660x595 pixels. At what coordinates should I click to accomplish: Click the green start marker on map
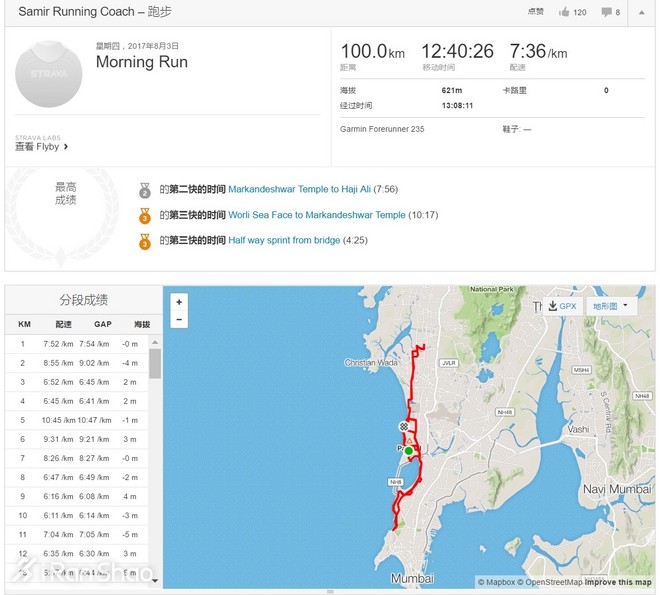pyautogui.click(x=408, y=451)
